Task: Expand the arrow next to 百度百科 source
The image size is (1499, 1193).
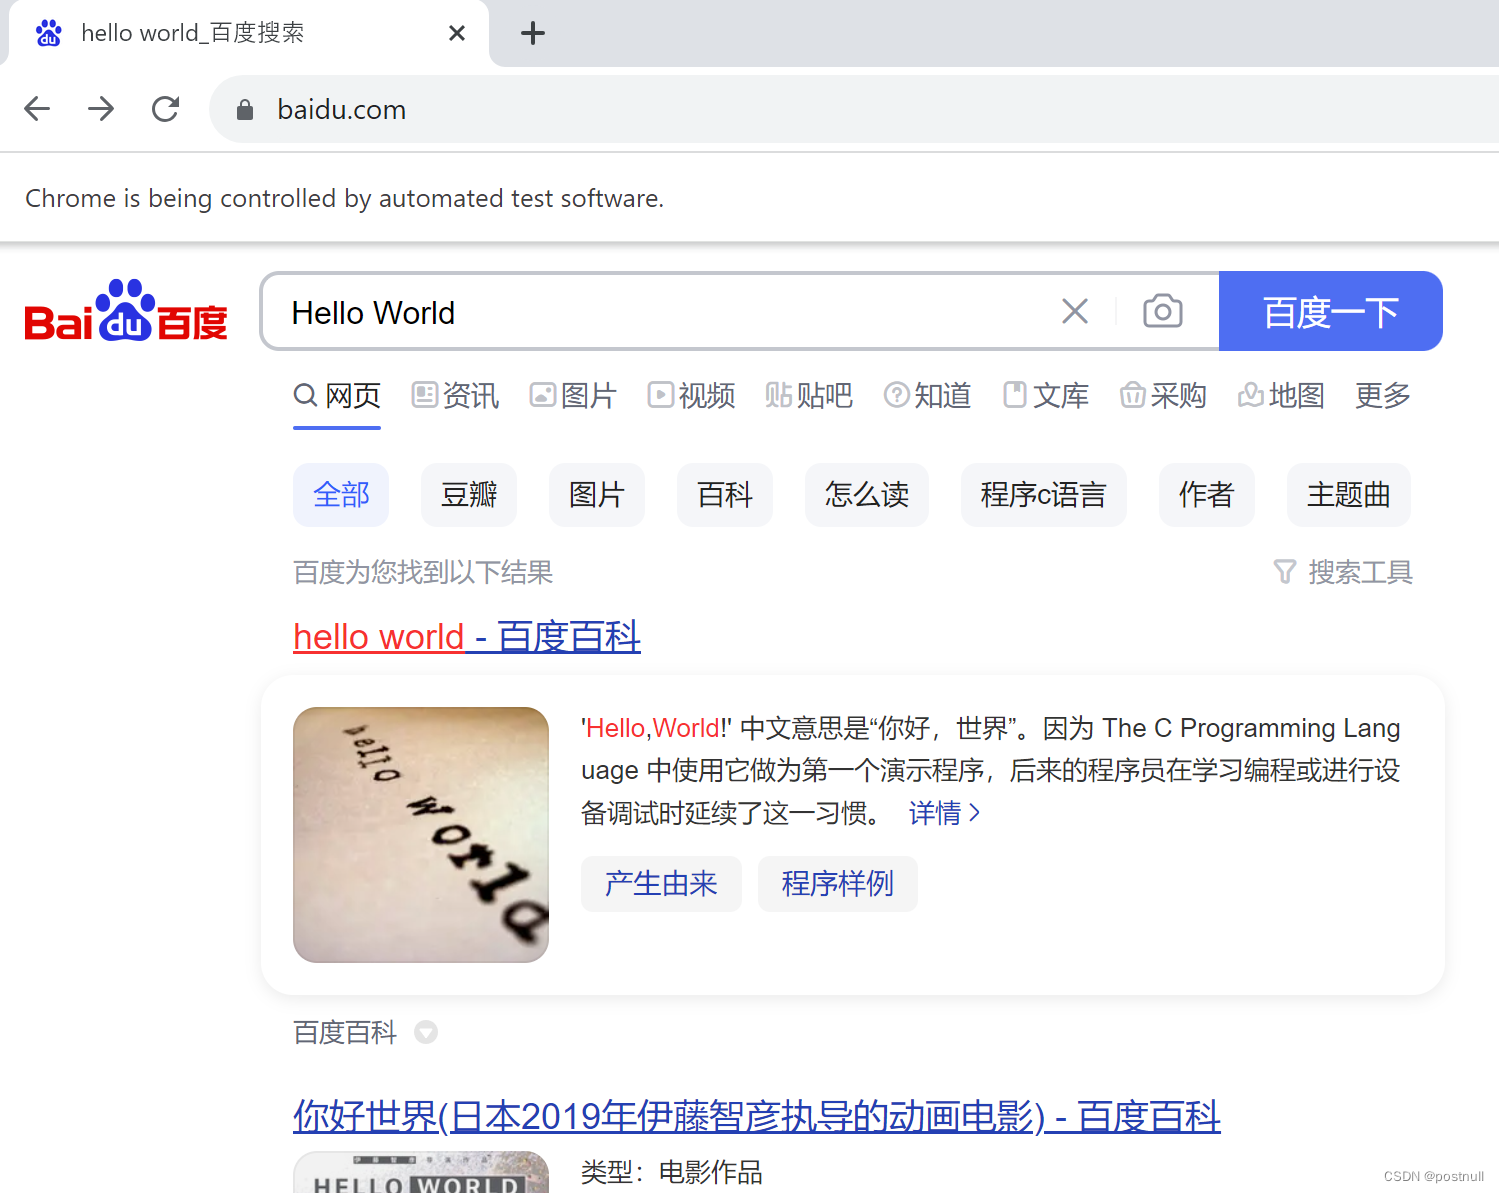Action: (426, 1032)
